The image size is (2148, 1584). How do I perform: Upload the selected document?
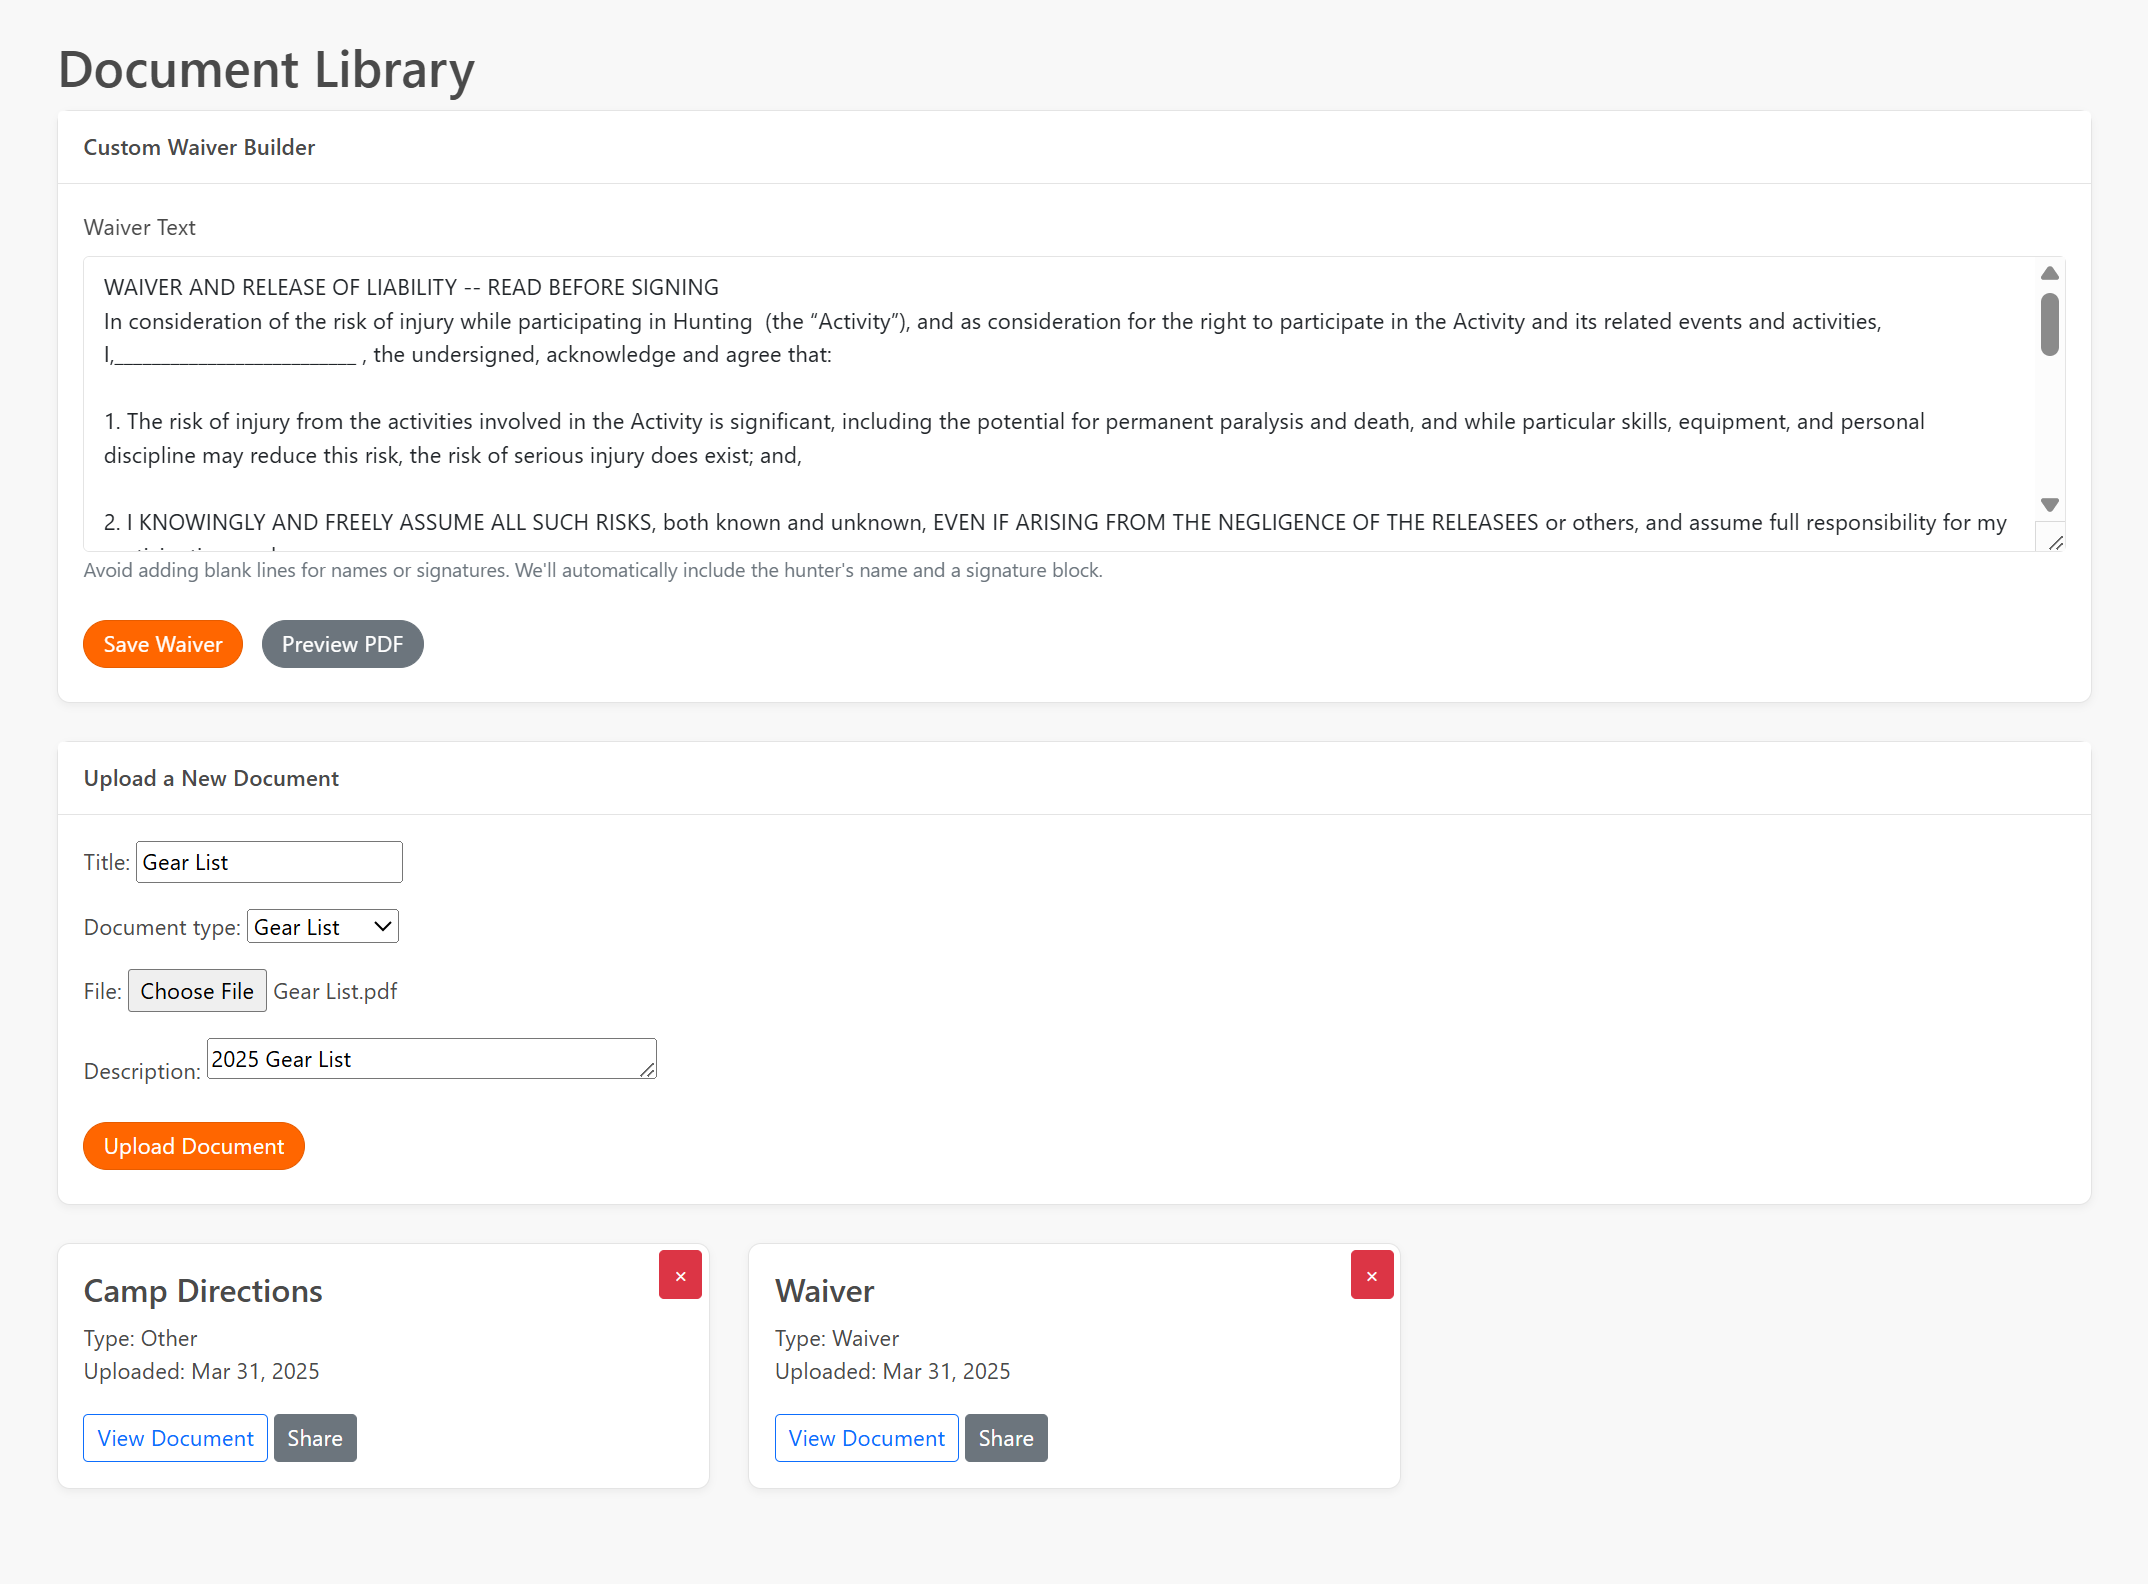[193, 1145]
